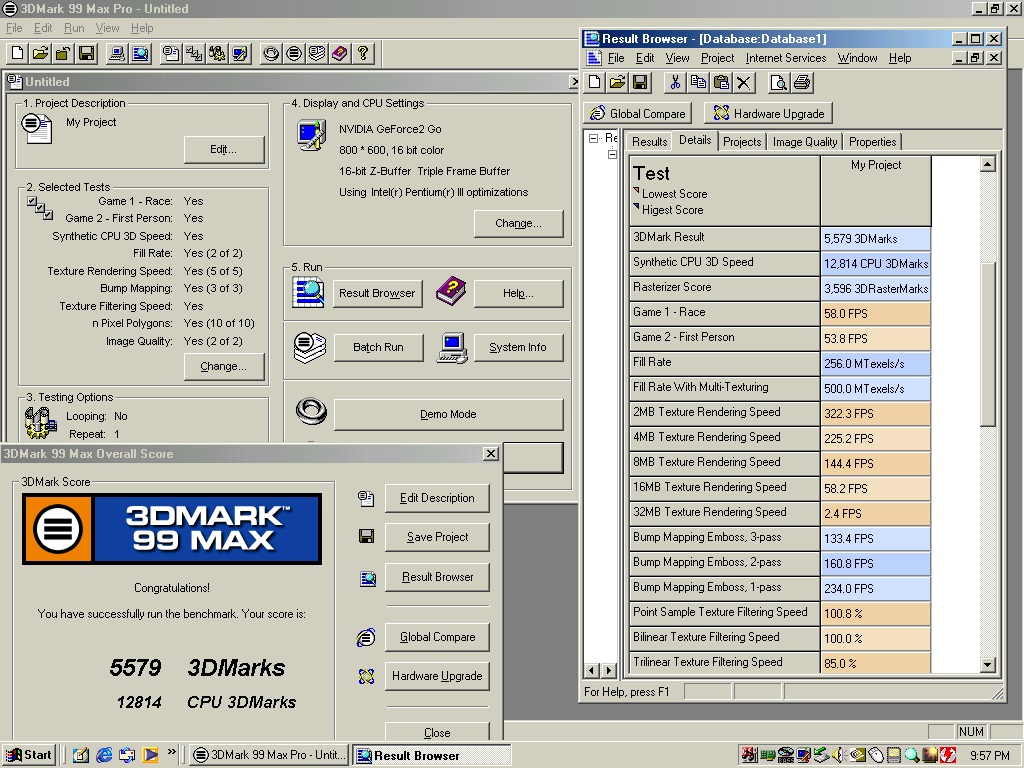
Task: Collapse the child node in results tree
Action: [613, 155]
